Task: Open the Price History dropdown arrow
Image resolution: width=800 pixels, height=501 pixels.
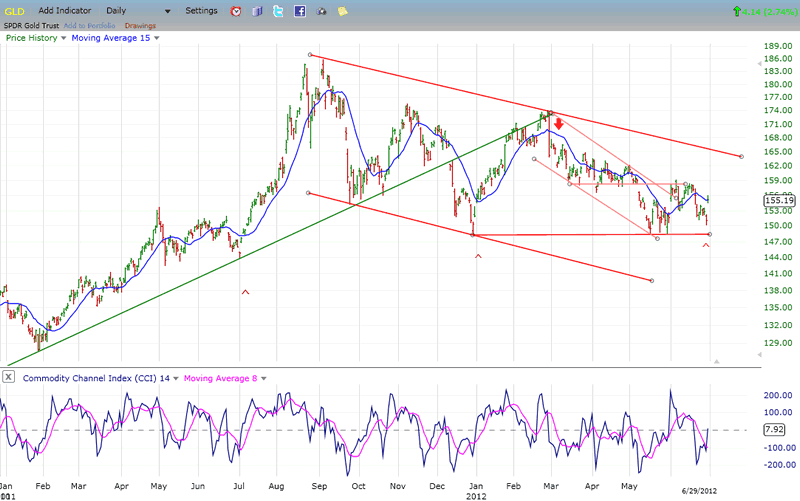Action: pyautogui.click(x=64, y=38)
